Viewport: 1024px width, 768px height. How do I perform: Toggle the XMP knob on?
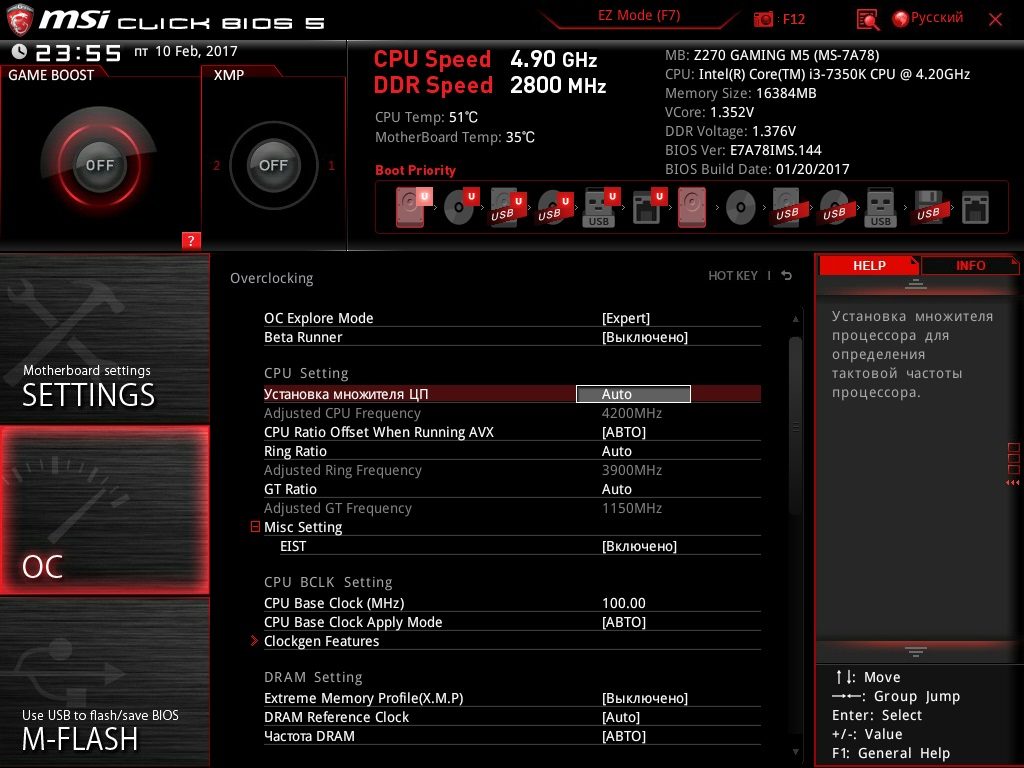click(273, 165)
